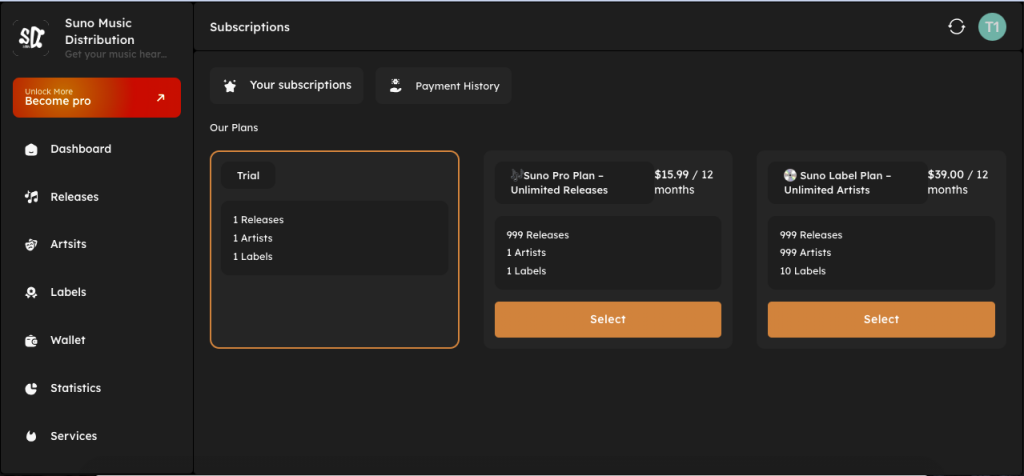Click the Services flame icon
The height and width of the screenshot is (476, 1024).
pos(31,436)
